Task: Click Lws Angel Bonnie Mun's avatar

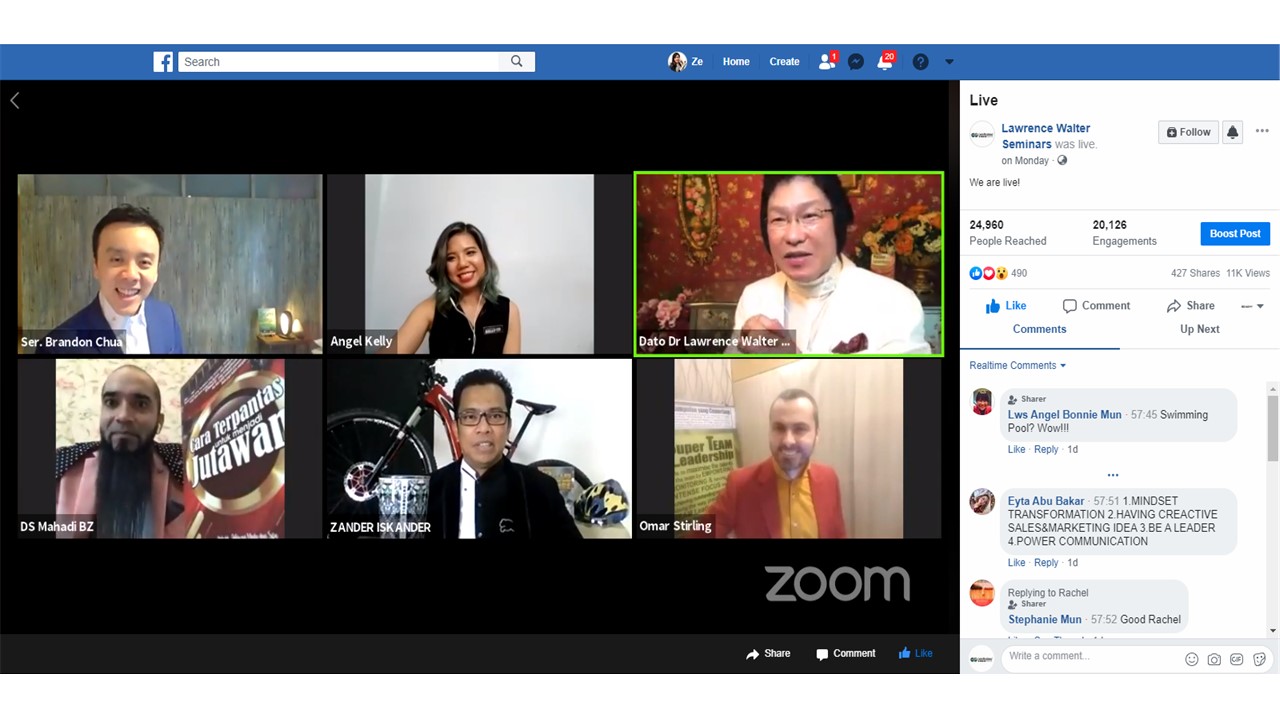Action: [x=982, y=402]
